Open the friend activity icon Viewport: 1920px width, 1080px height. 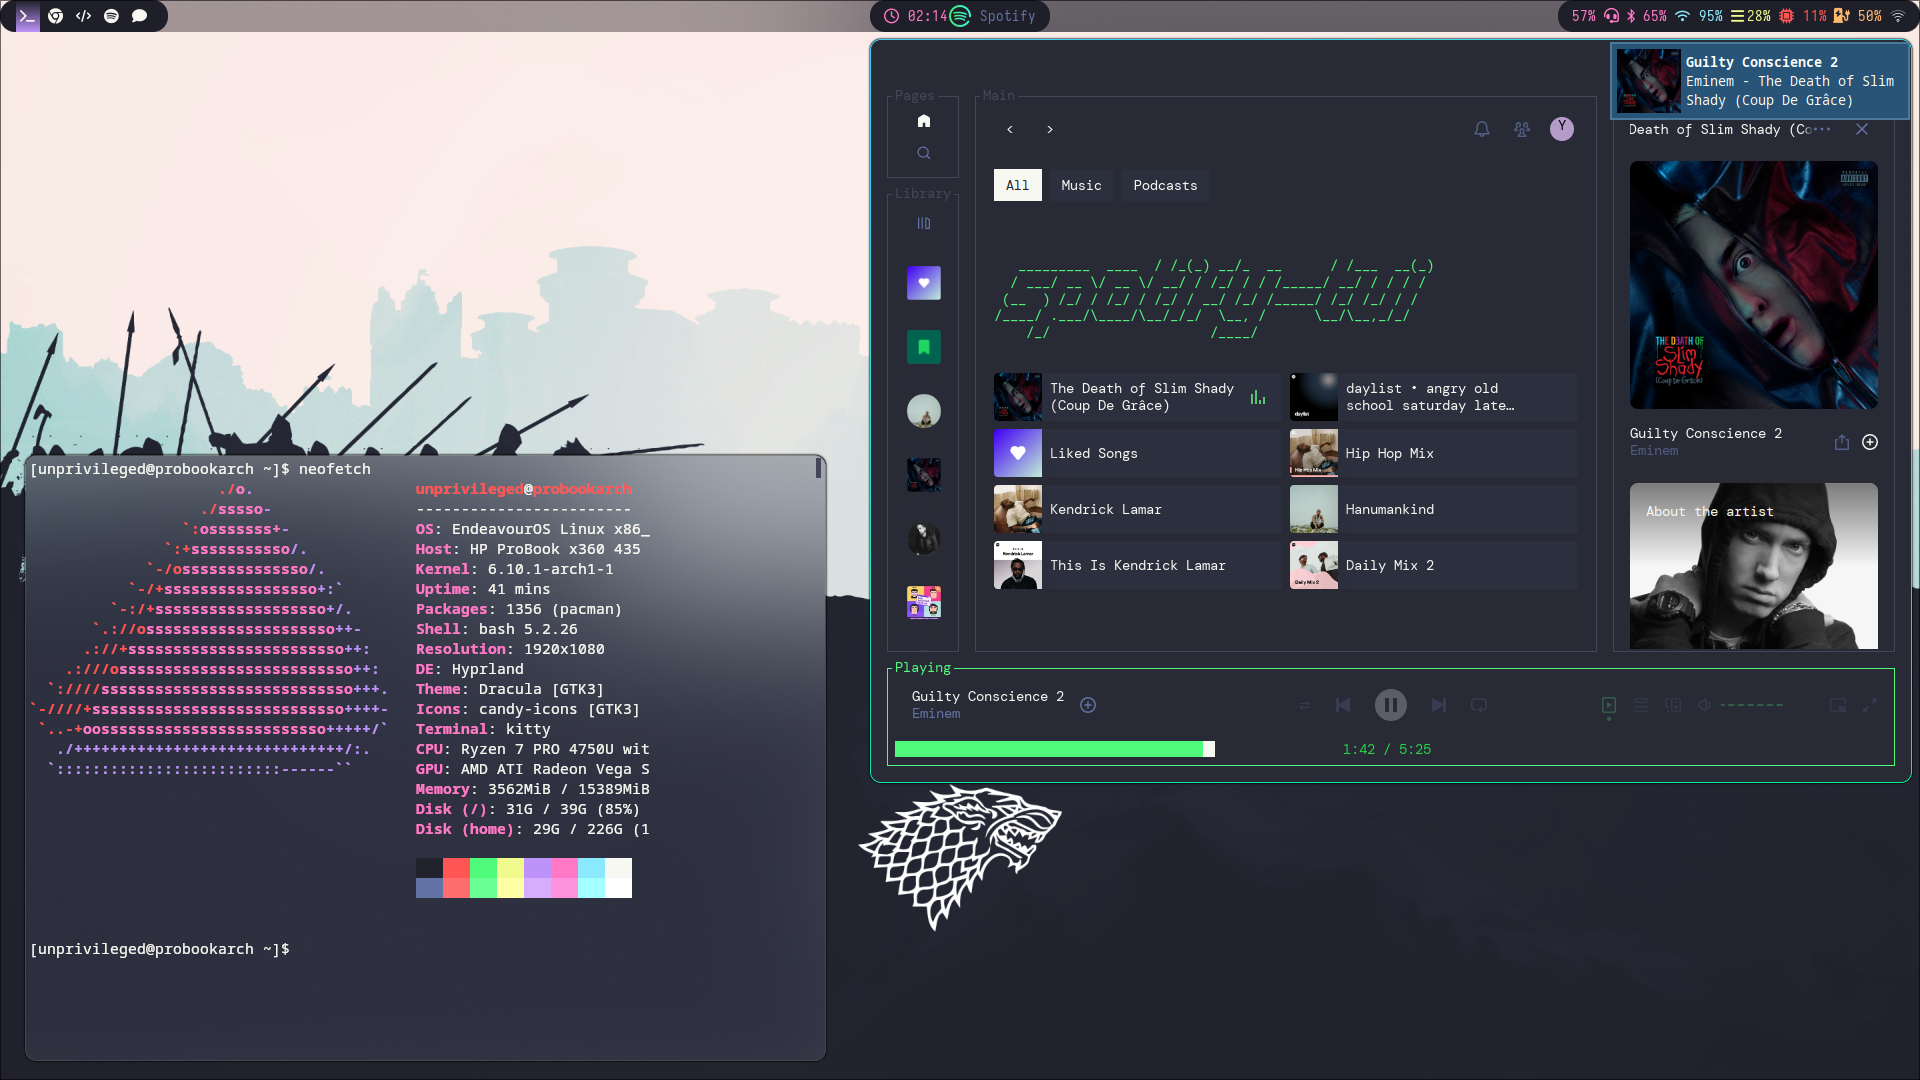coord(1521,129)
